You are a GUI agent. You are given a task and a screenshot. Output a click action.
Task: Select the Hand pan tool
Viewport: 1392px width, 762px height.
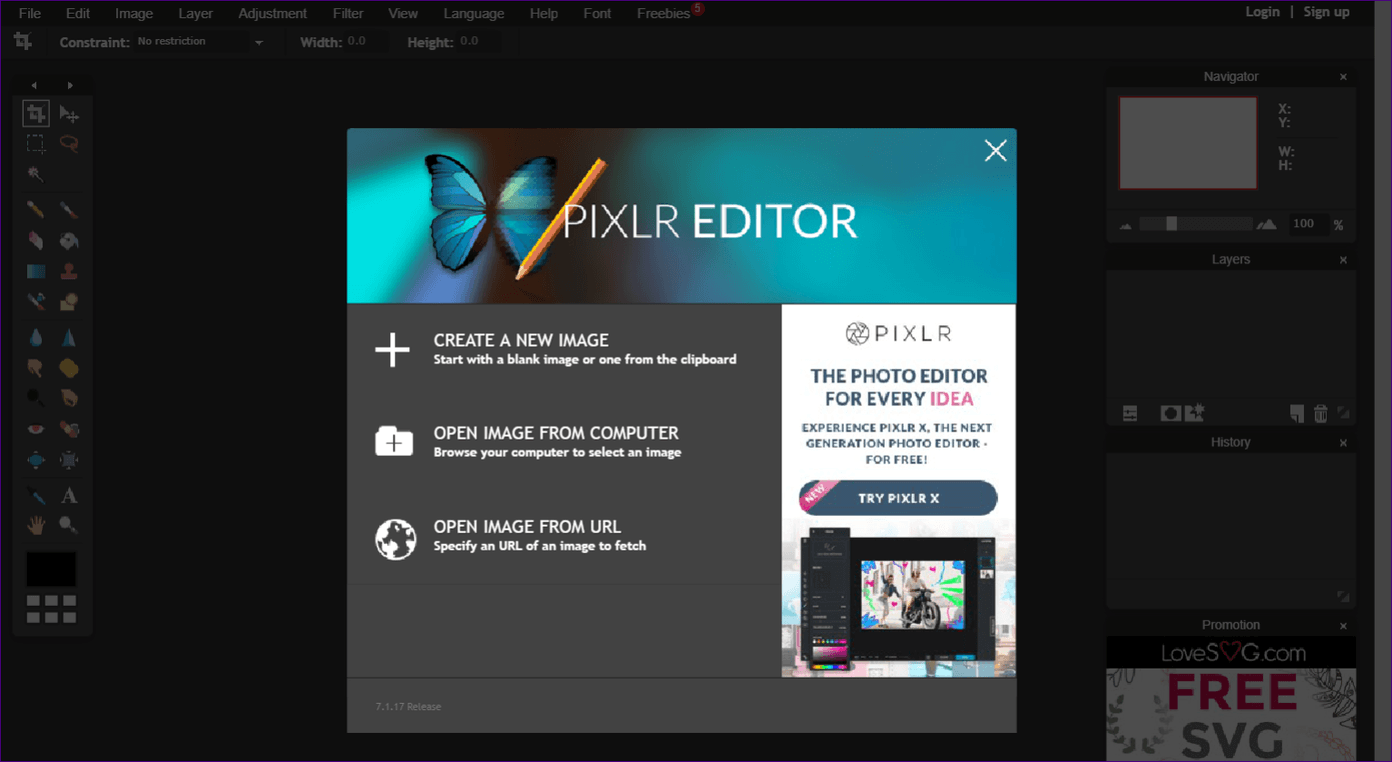click(36, 525)
